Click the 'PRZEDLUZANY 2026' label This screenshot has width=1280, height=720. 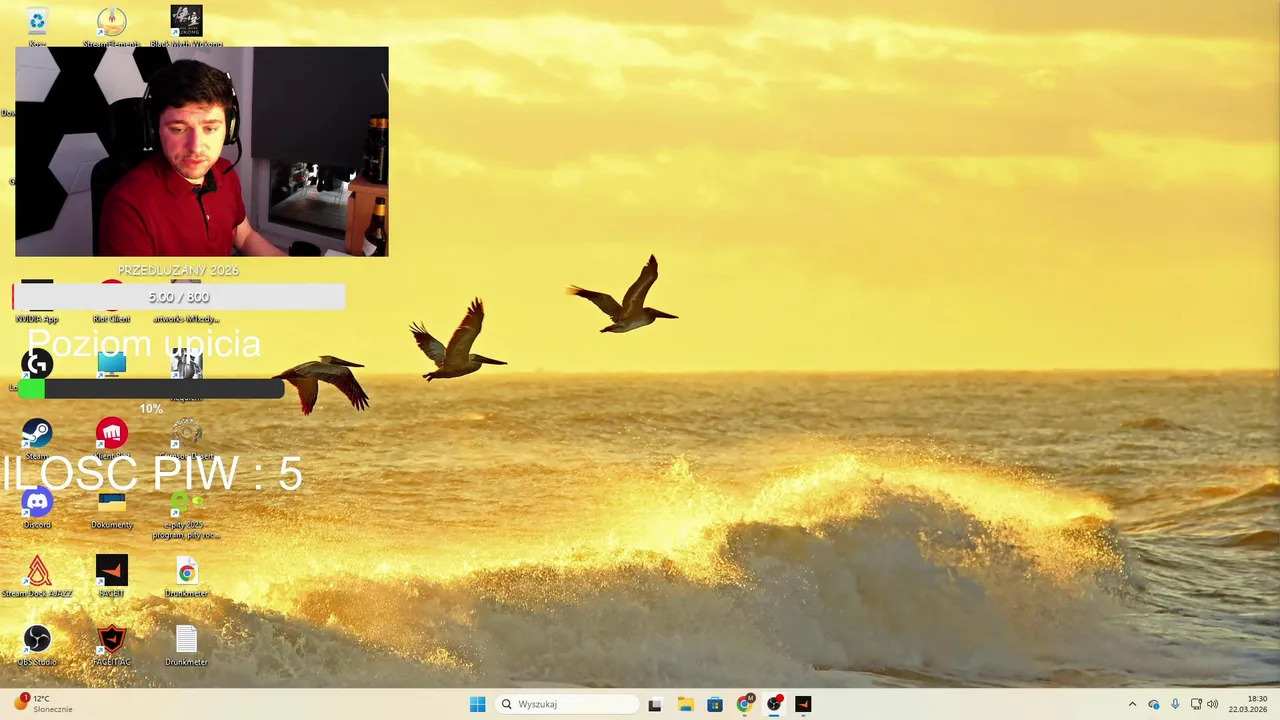(x=178, y=270)
